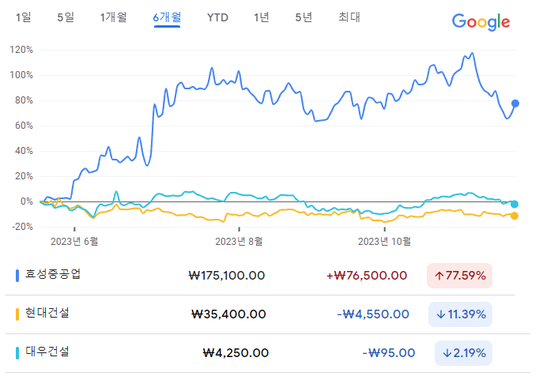Choose the 1개월 range tab
Image resolution: width=539 pixels, height=380 pixels.
coord(113,17)
